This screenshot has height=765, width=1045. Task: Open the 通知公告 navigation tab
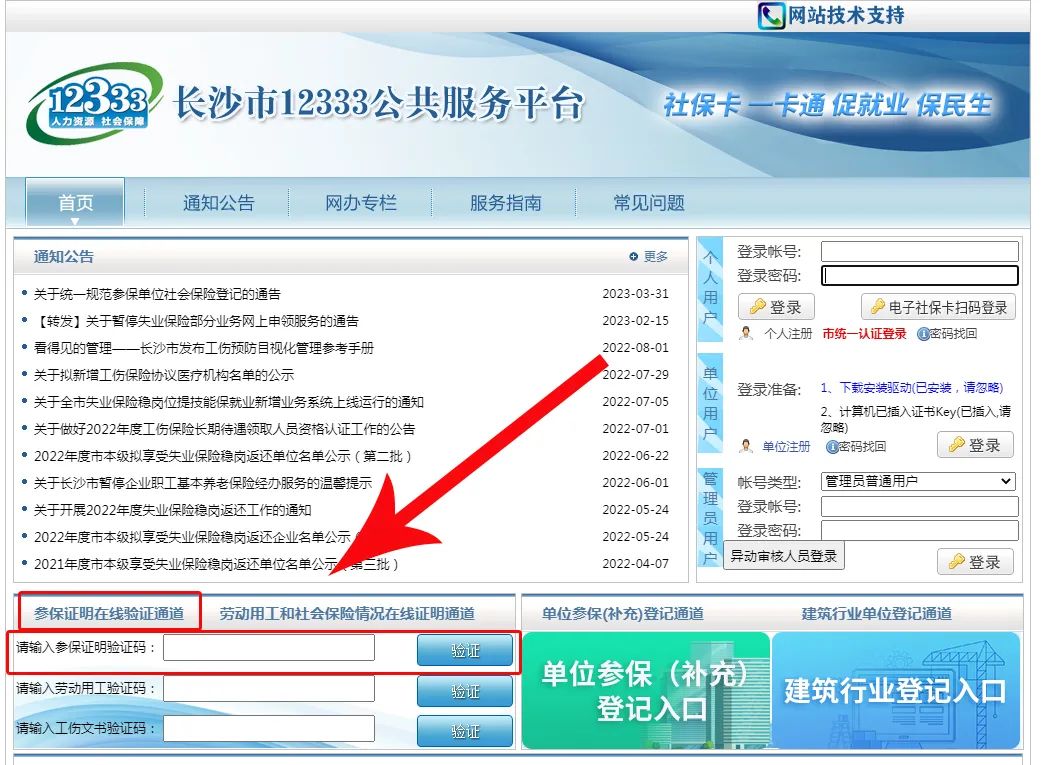click(218, 203)
